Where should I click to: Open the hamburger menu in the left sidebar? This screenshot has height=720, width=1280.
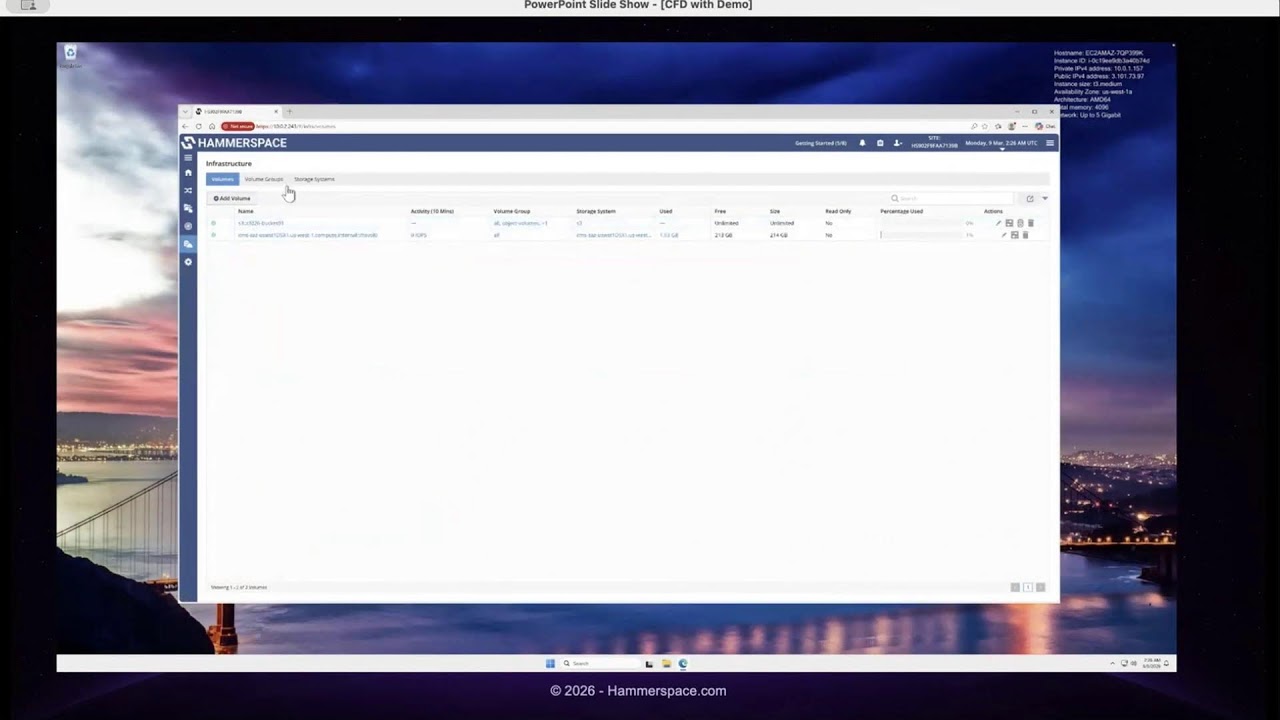188,158
